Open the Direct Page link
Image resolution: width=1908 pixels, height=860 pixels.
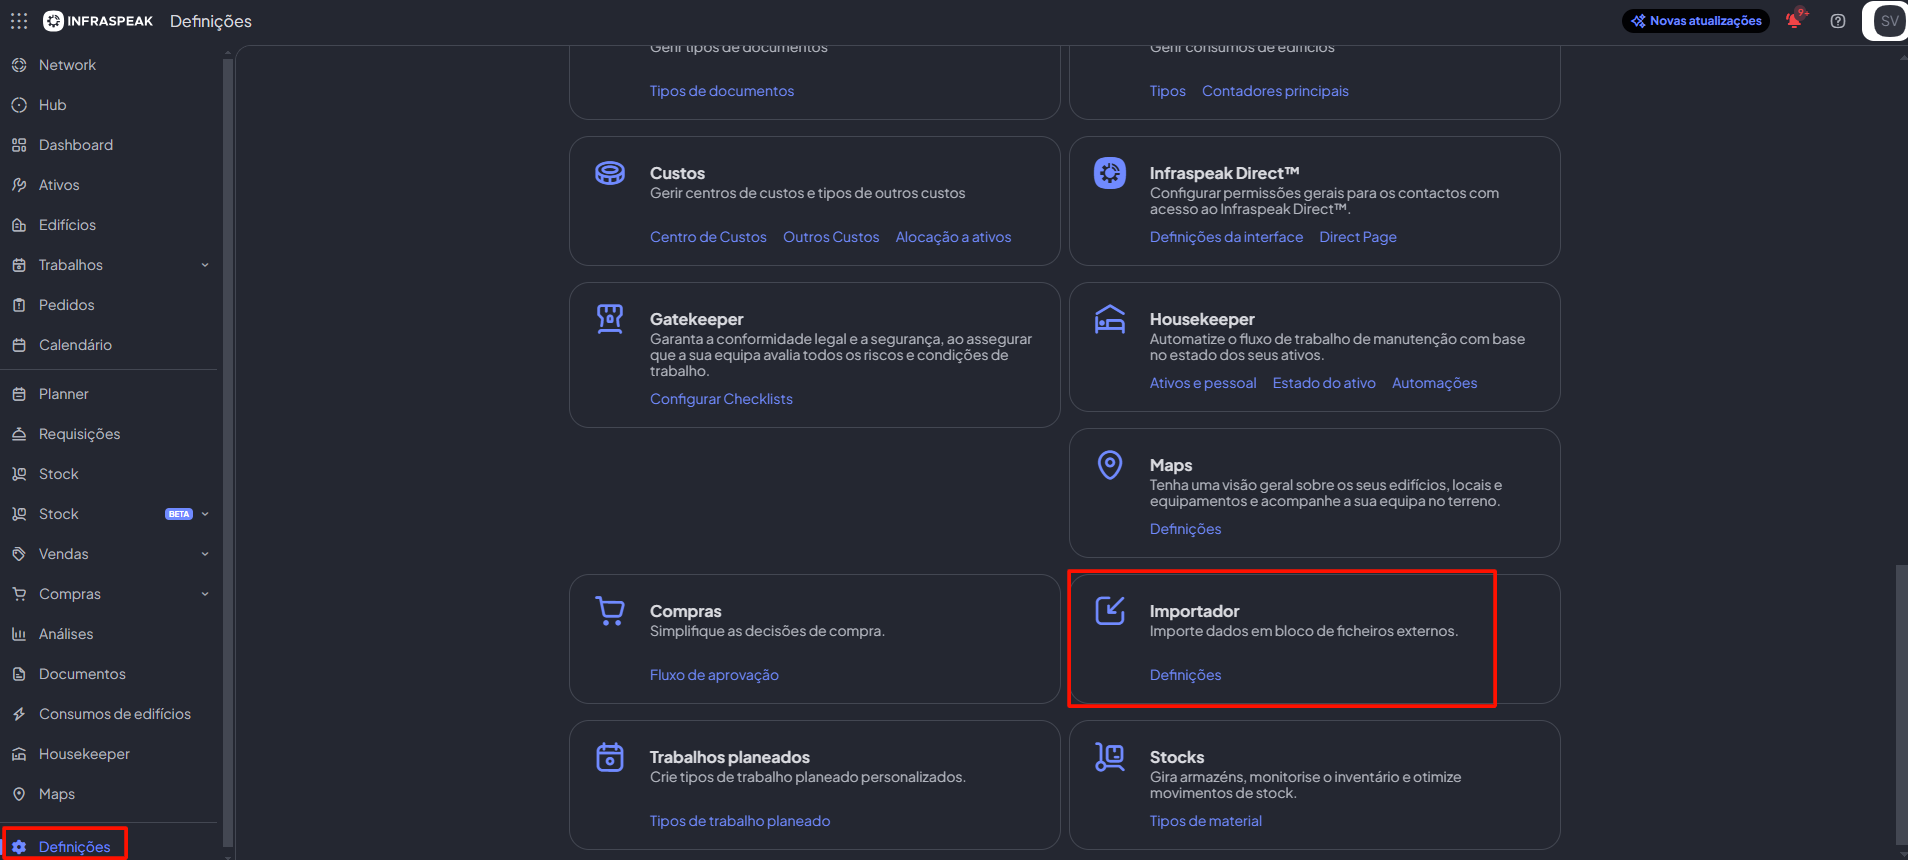click(1357, 237)
